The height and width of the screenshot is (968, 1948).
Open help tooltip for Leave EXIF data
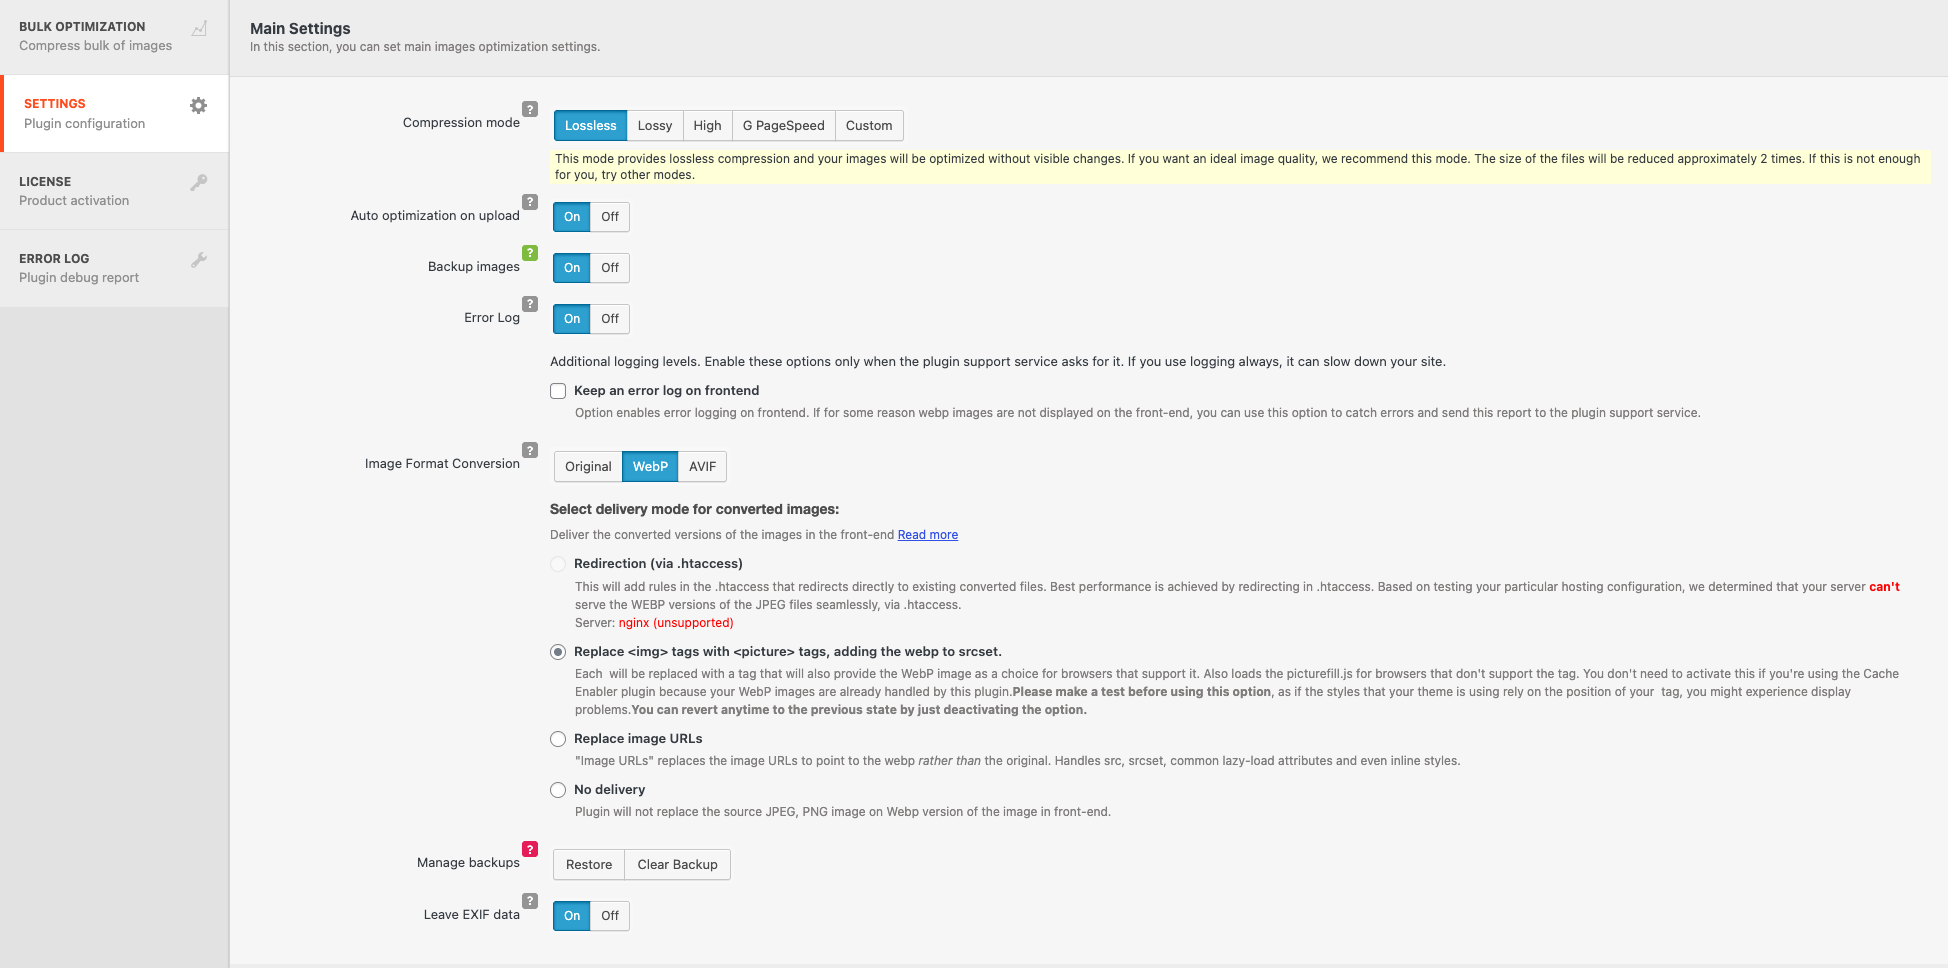[530, 901]
